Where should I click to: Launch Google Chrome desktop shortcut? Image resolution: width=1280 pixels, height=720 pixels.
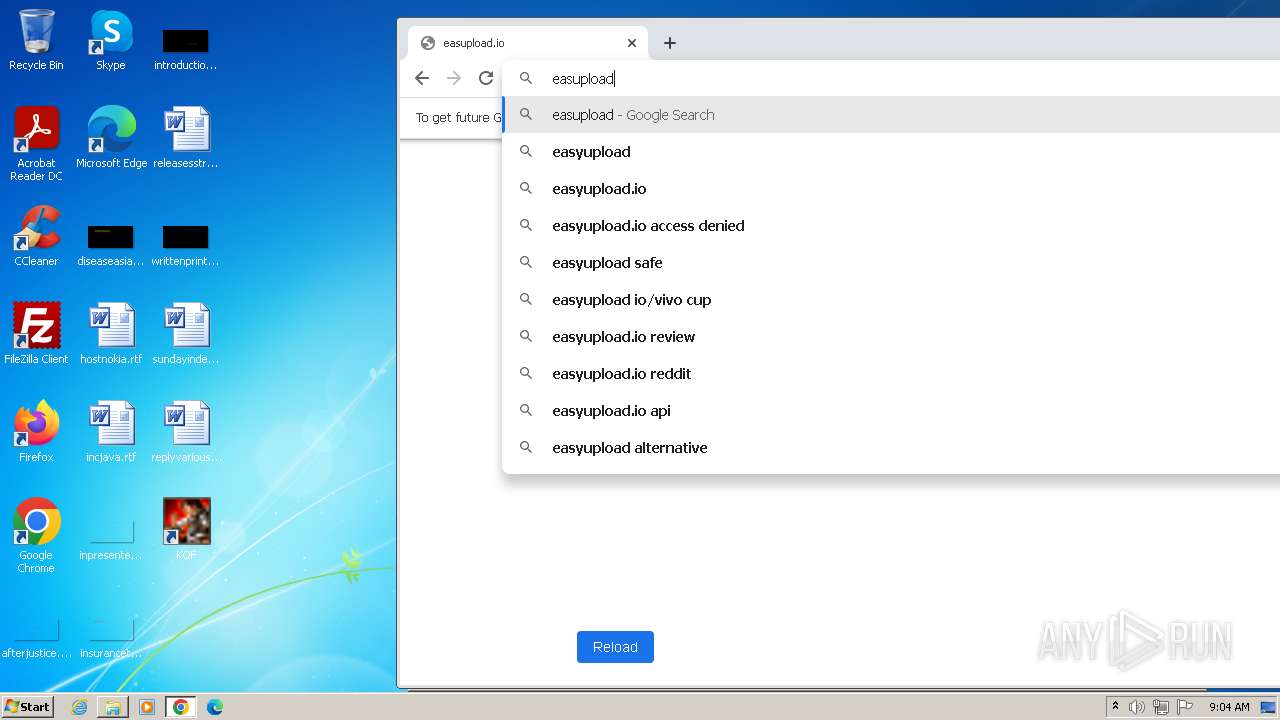point(36,535)
